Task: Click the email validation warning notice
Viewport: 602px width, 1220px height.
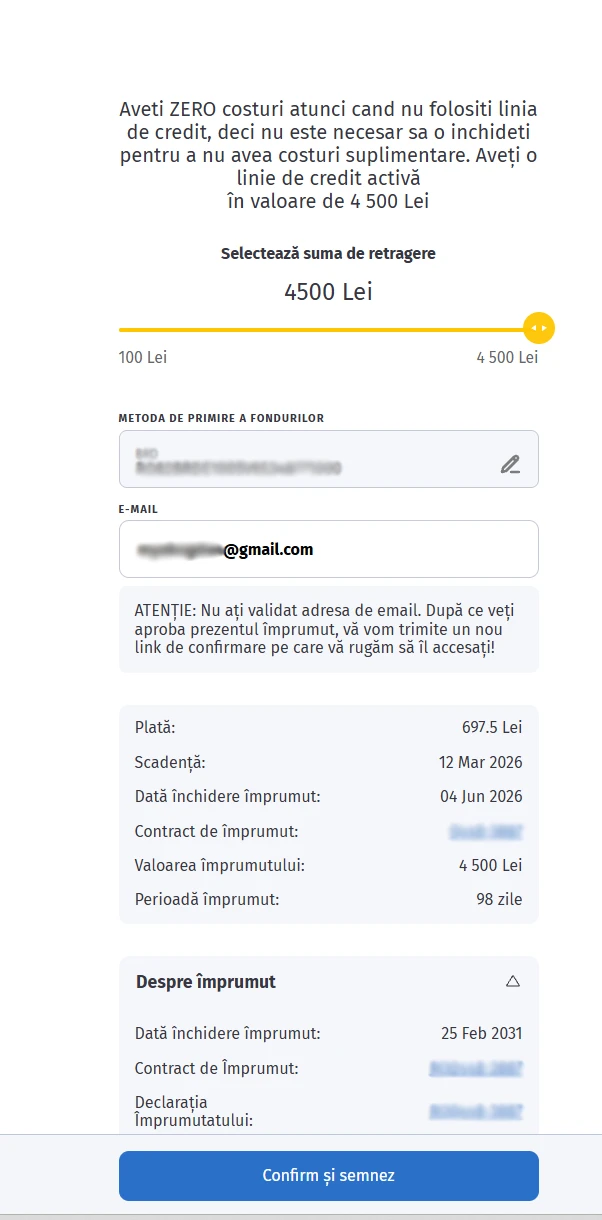Action: (x=328, y=629)
